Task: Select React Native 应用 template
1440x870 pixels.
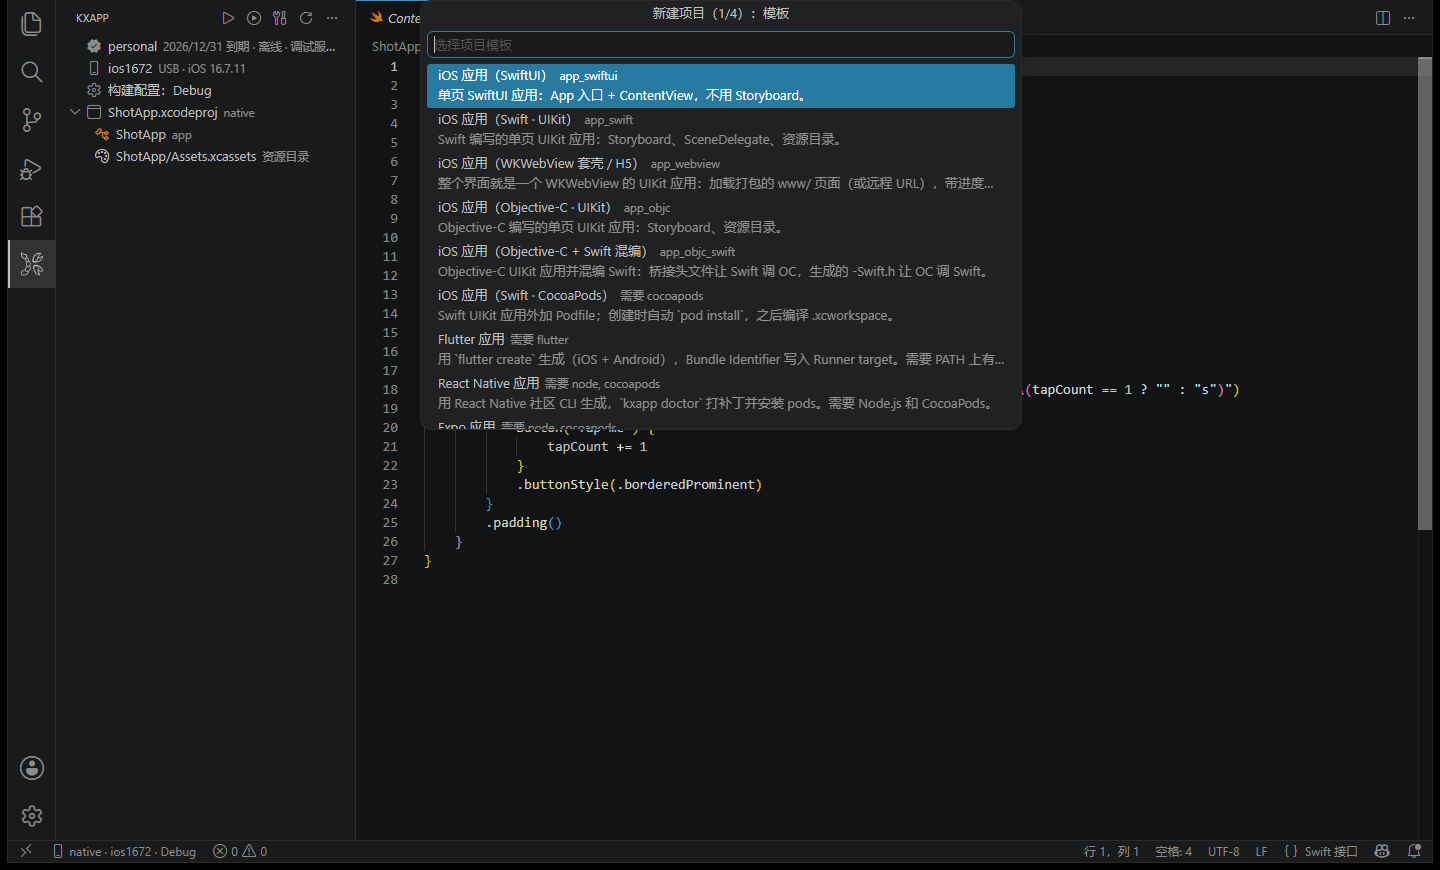Action: [721, 394]
